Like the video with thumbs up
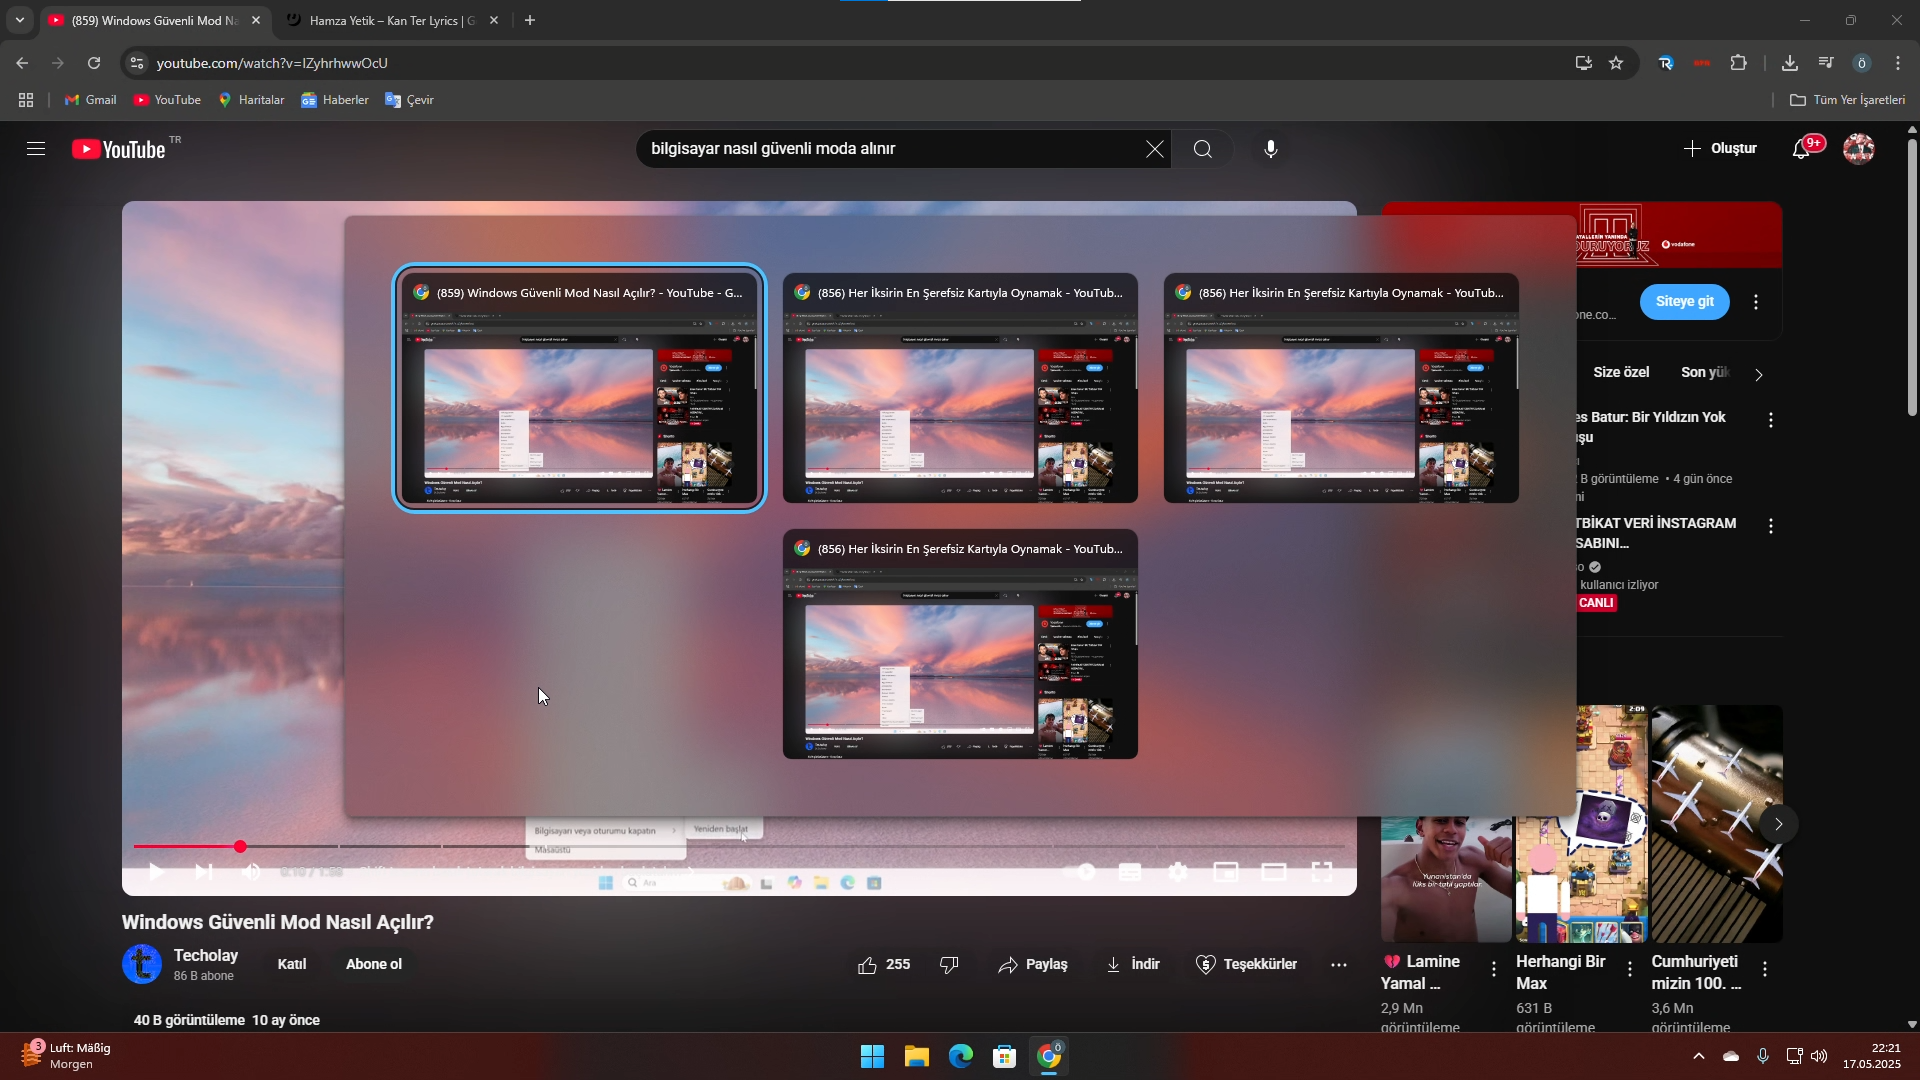1920x1080 pixels. pyautogui.click(x=868, y=964)
